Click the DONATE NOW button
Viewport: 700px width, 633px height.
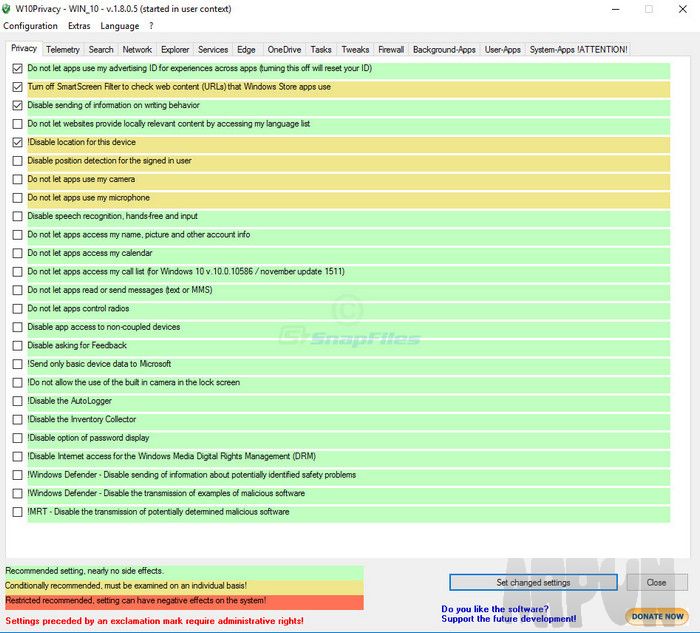click(657, 616)
